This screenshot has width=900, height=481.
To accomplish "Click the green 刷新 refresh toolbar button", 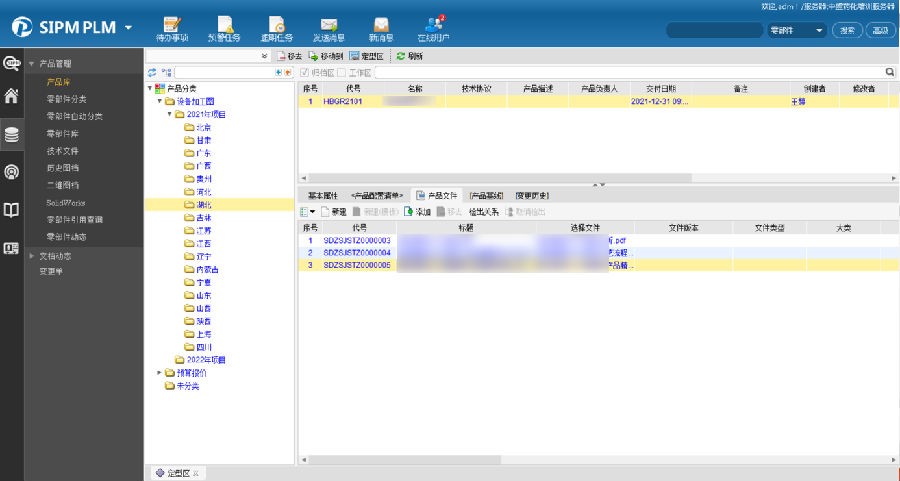I will point(409,57).
